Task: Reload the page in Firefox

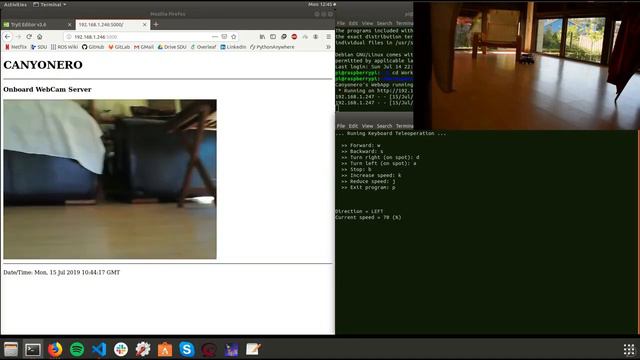Action: point(29,37)
